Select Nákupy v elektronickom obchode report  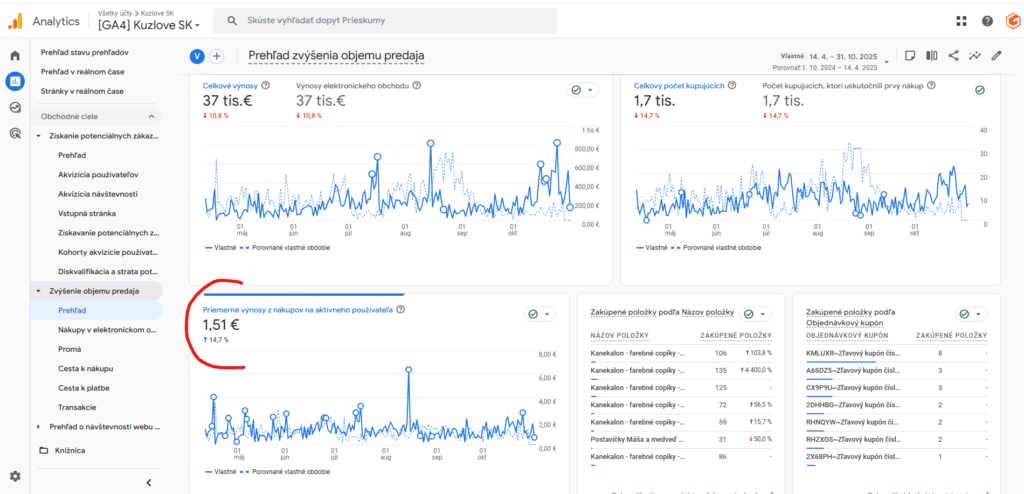tap(108, 330)
